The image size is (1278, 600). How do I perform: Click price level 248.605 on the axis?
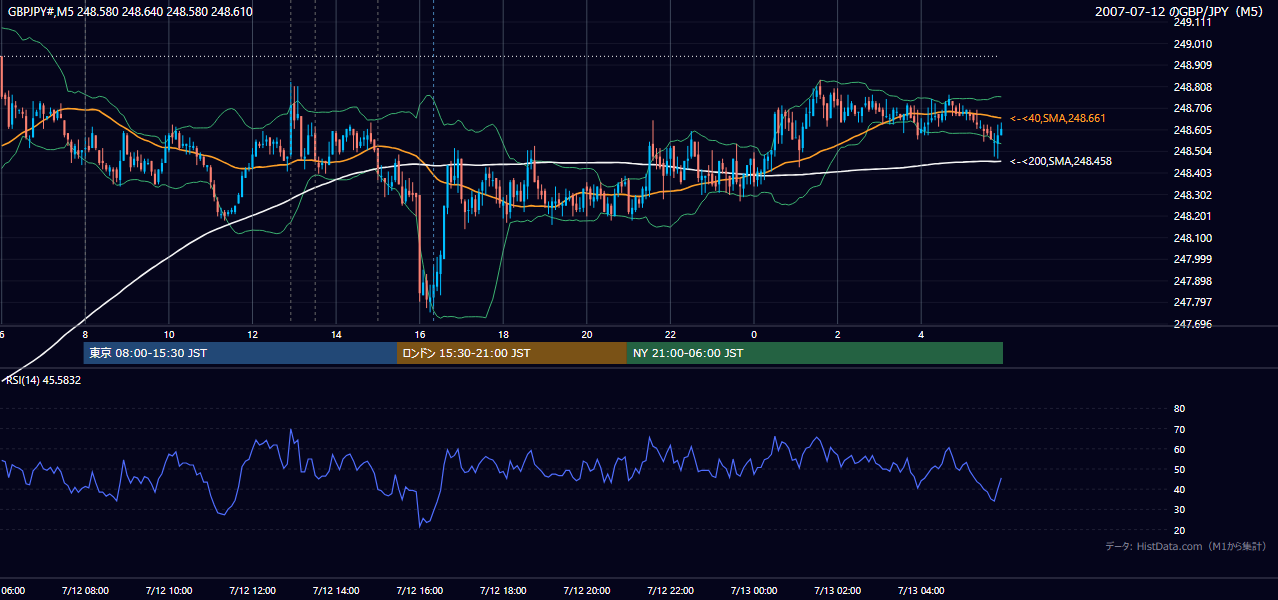pyautogui.click(x=1192, y=130)
